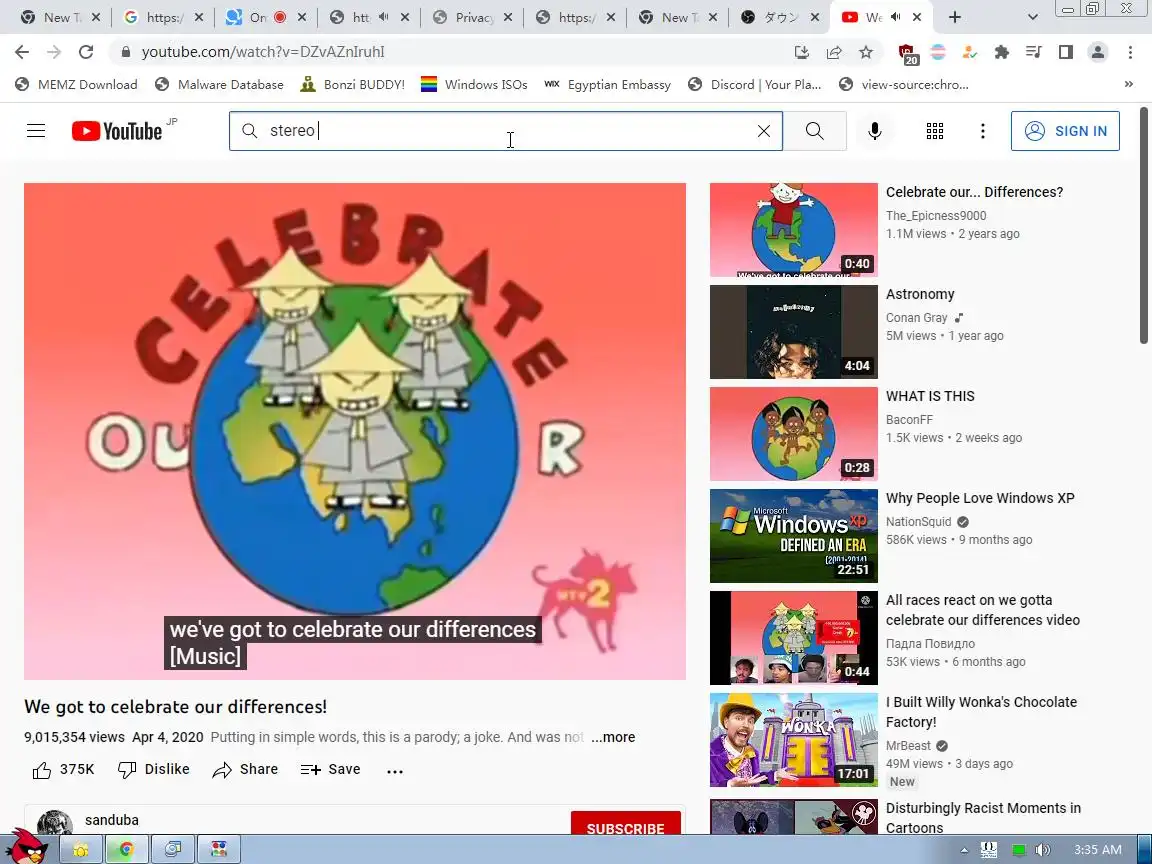The image size is (1152, 864).
Task: Open the Malware Database bookmark
Action: pyautogui.click(x=220, y=84)
